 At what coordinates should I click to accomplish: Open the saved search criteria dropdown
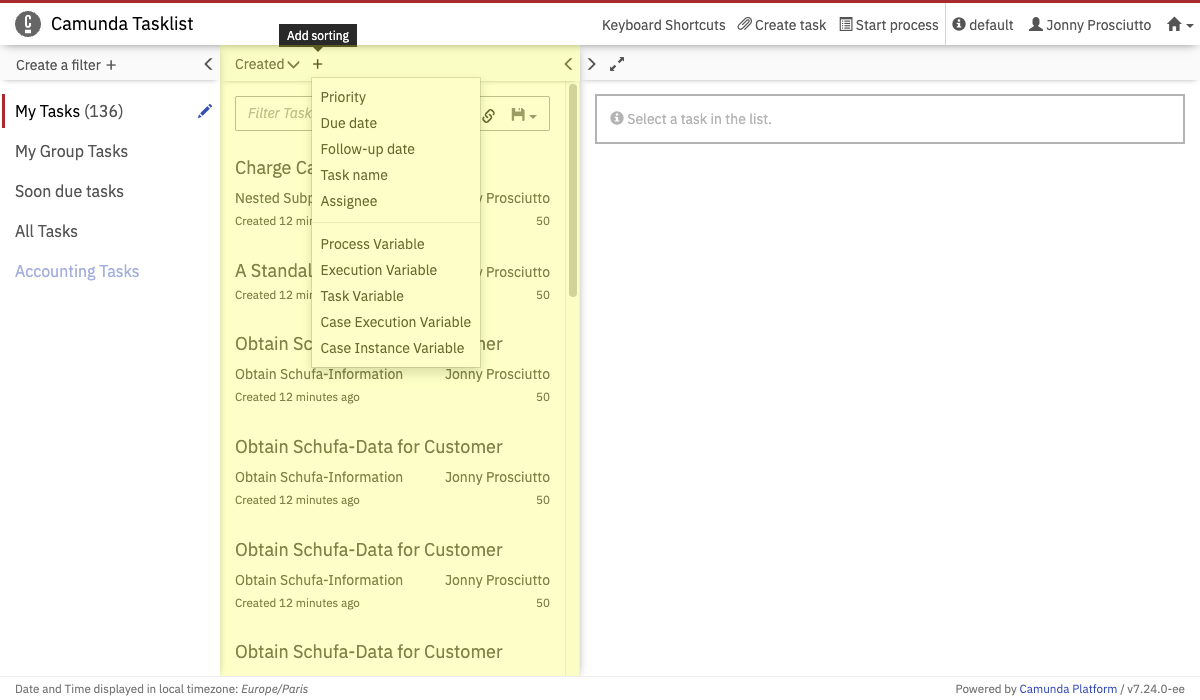point(524,115)
